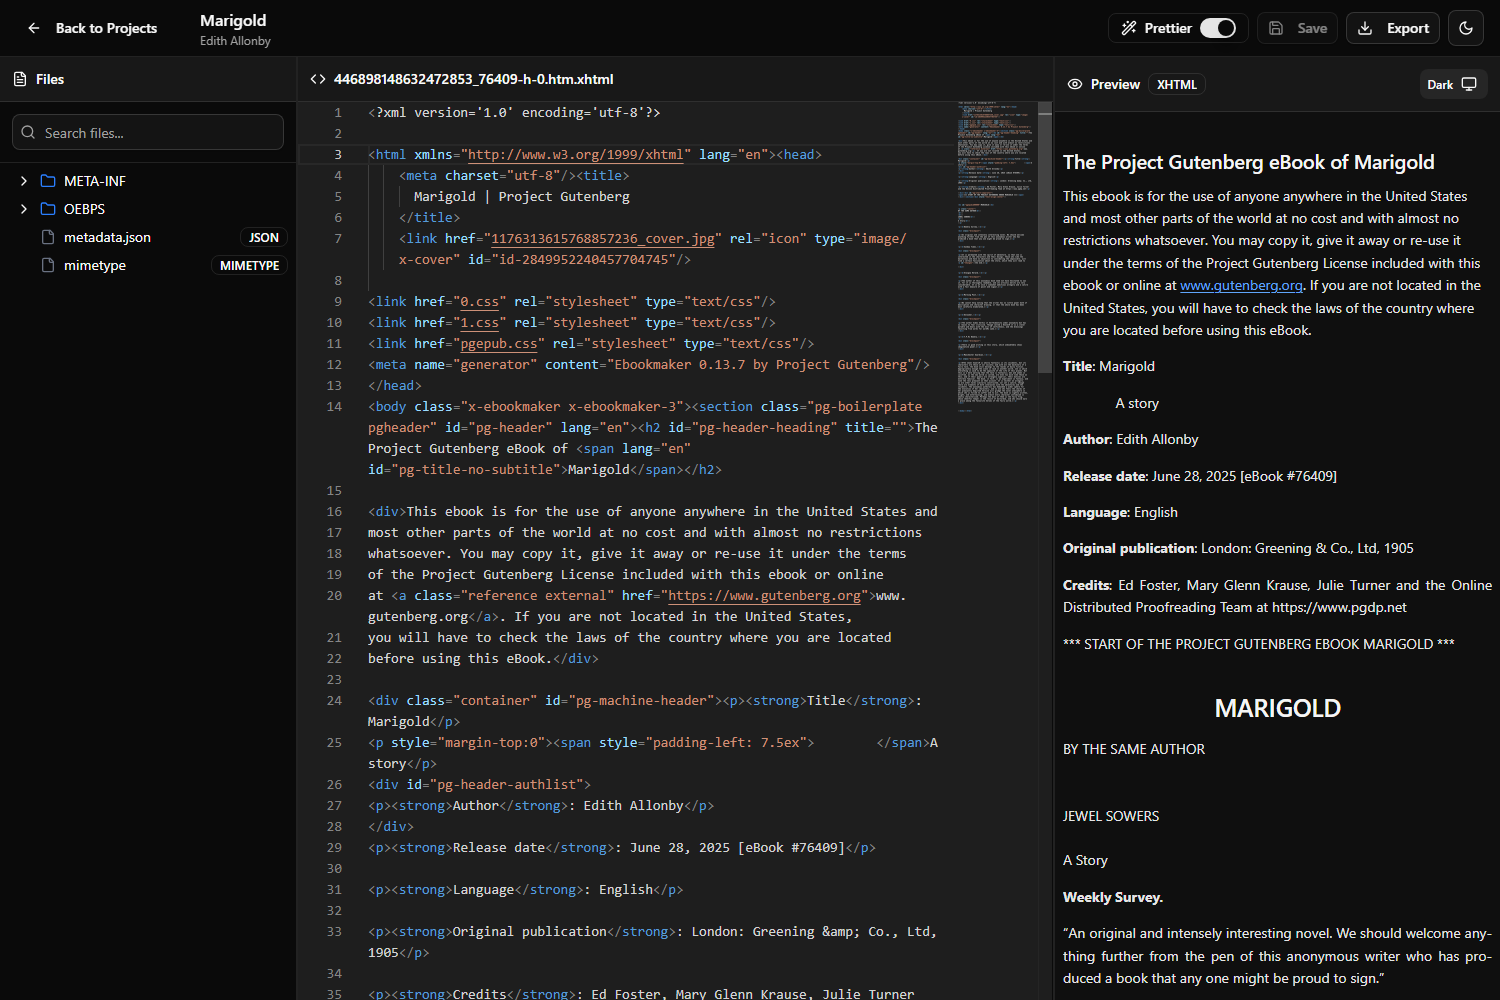Click the Preview eye icon
Viewport: 1500px width, 1000px height.
click(x=1075, y=84)
